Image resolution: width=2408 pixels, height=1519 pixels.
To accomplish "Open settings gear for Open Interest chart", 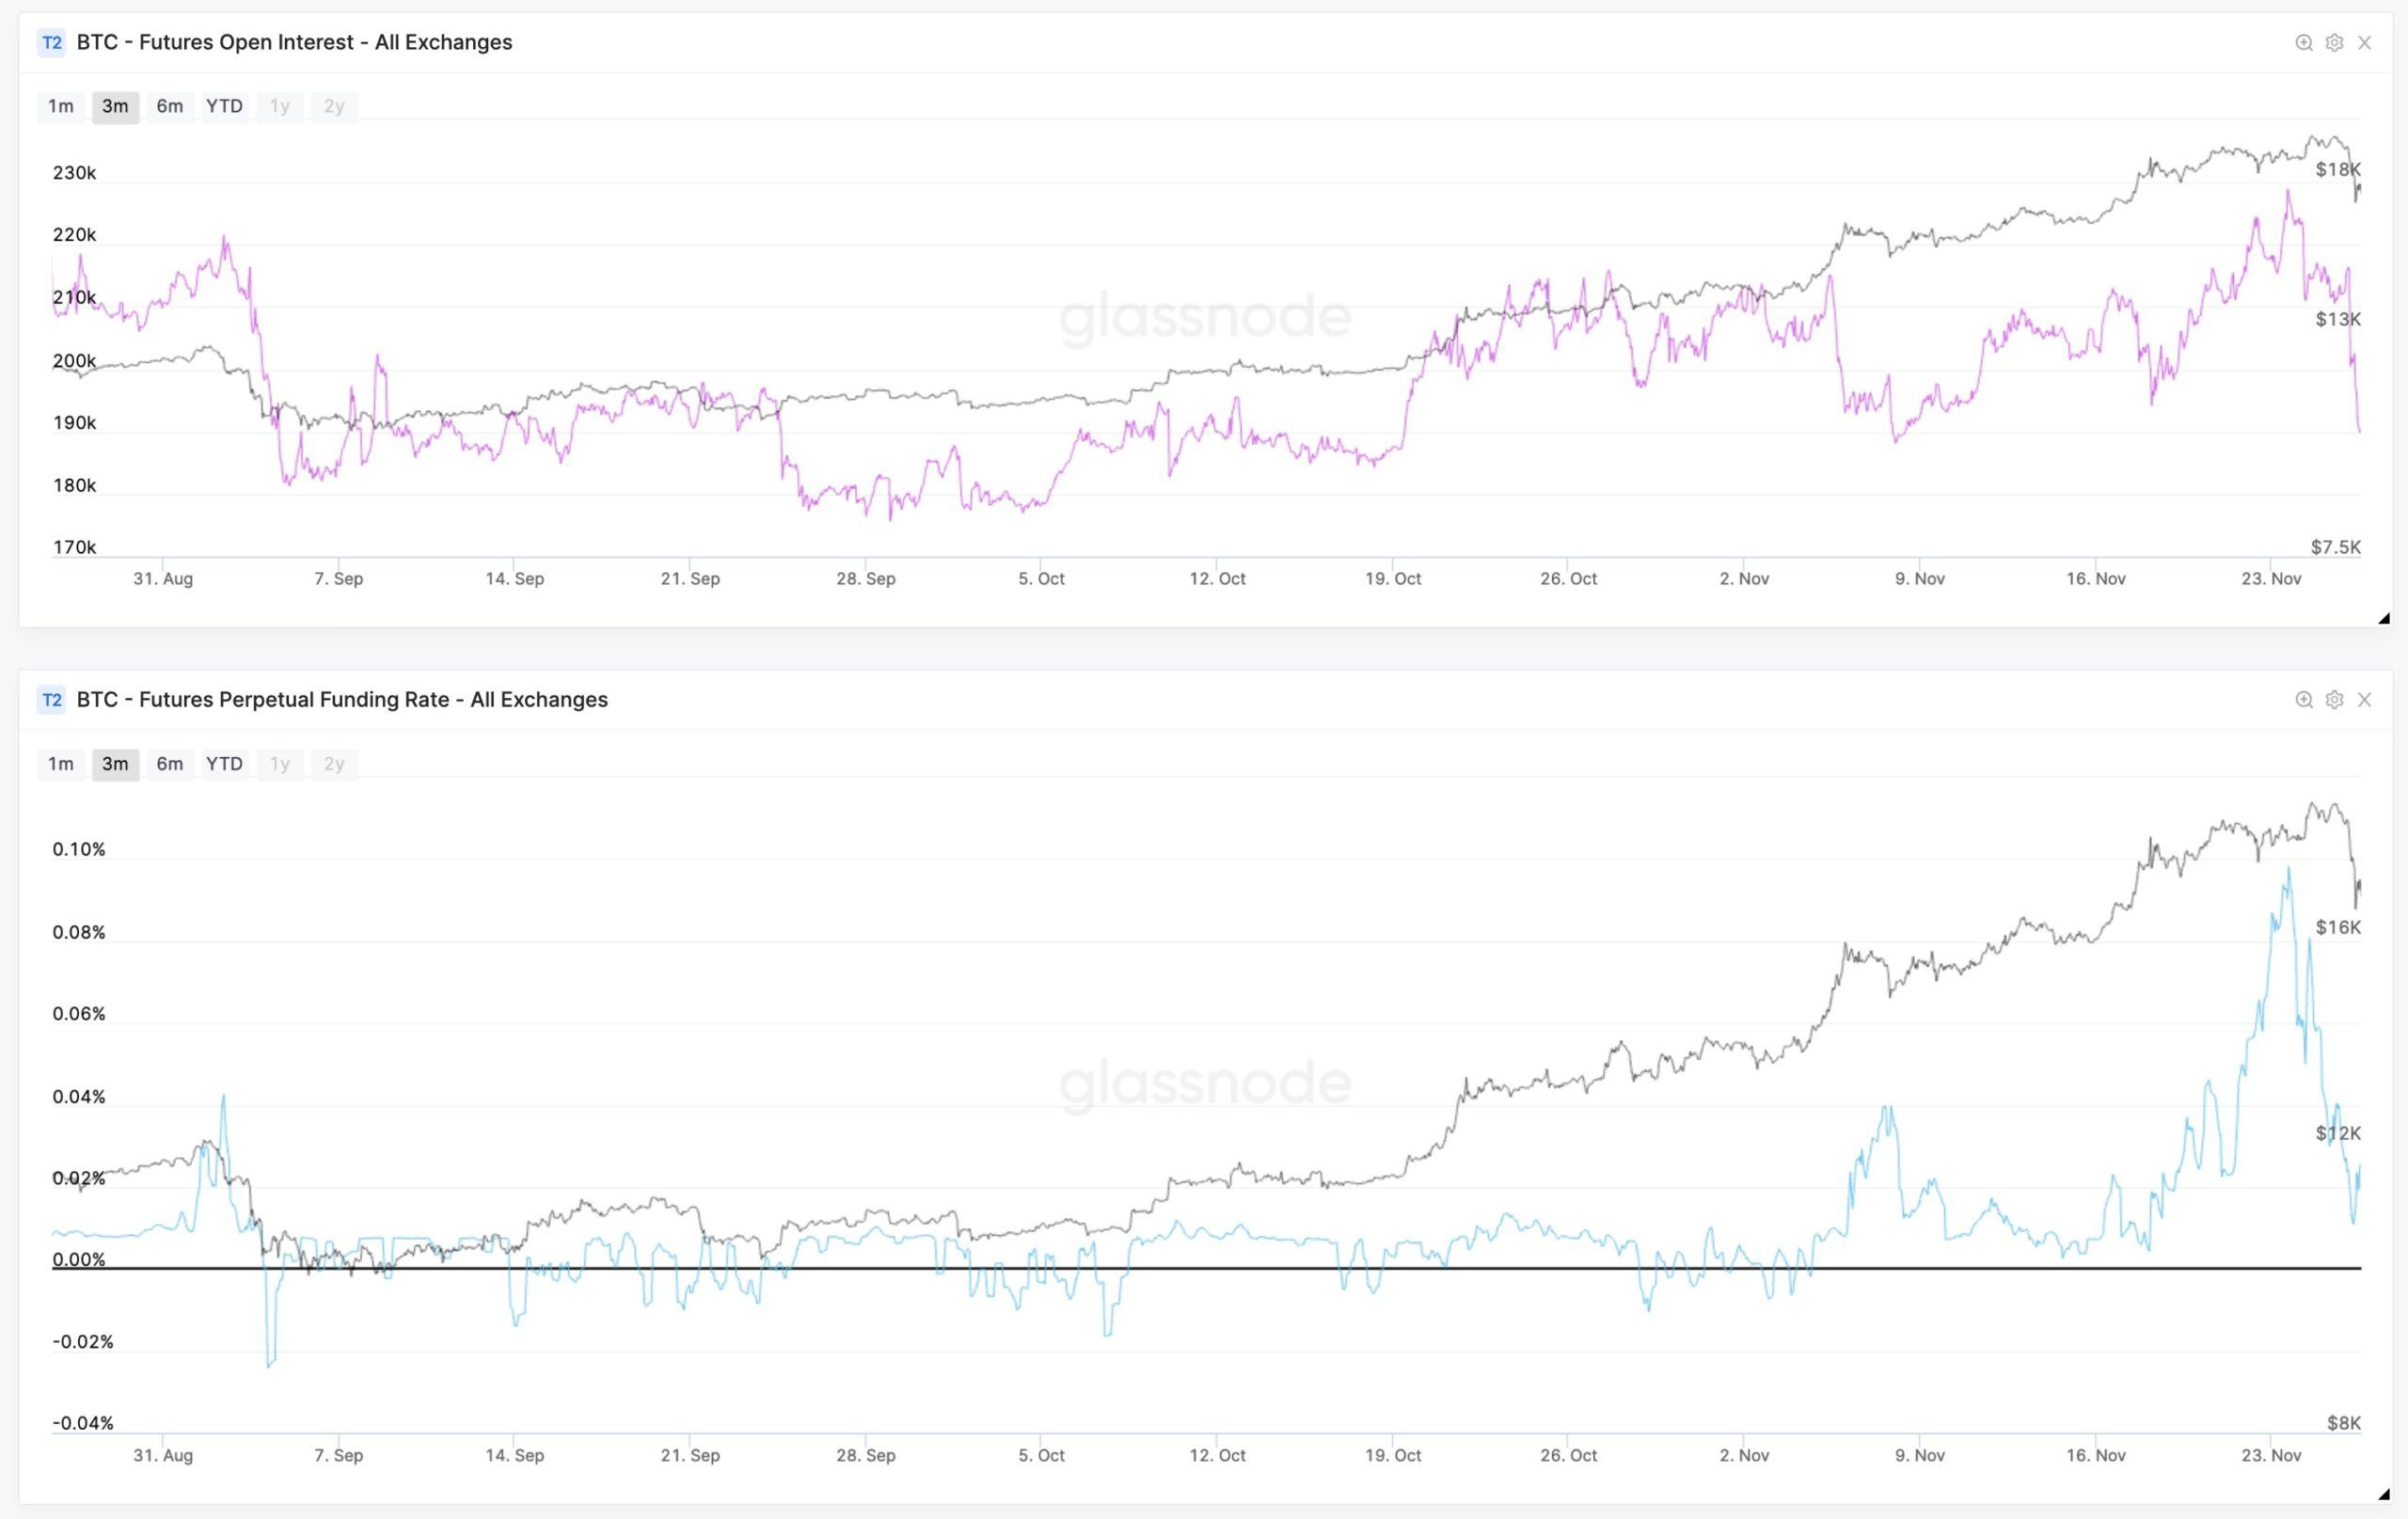I will coord(2334,43).
